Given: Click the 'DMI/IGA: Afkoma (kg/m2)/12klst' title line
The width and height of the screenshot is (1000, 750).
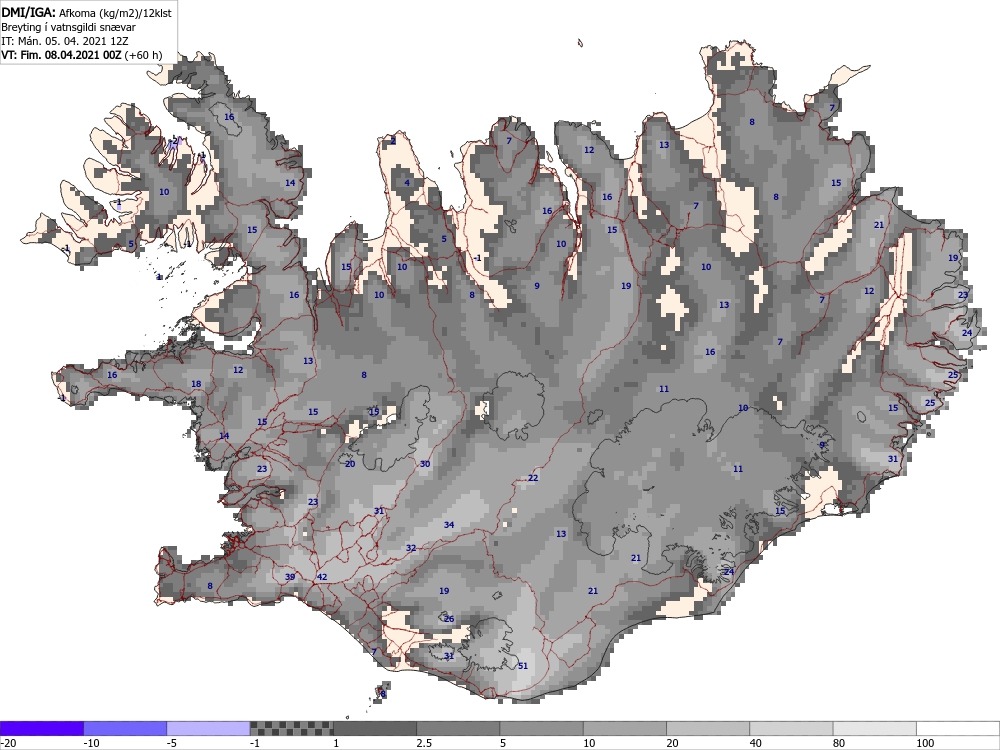Looking at the screenshot, I should [86, 12].
